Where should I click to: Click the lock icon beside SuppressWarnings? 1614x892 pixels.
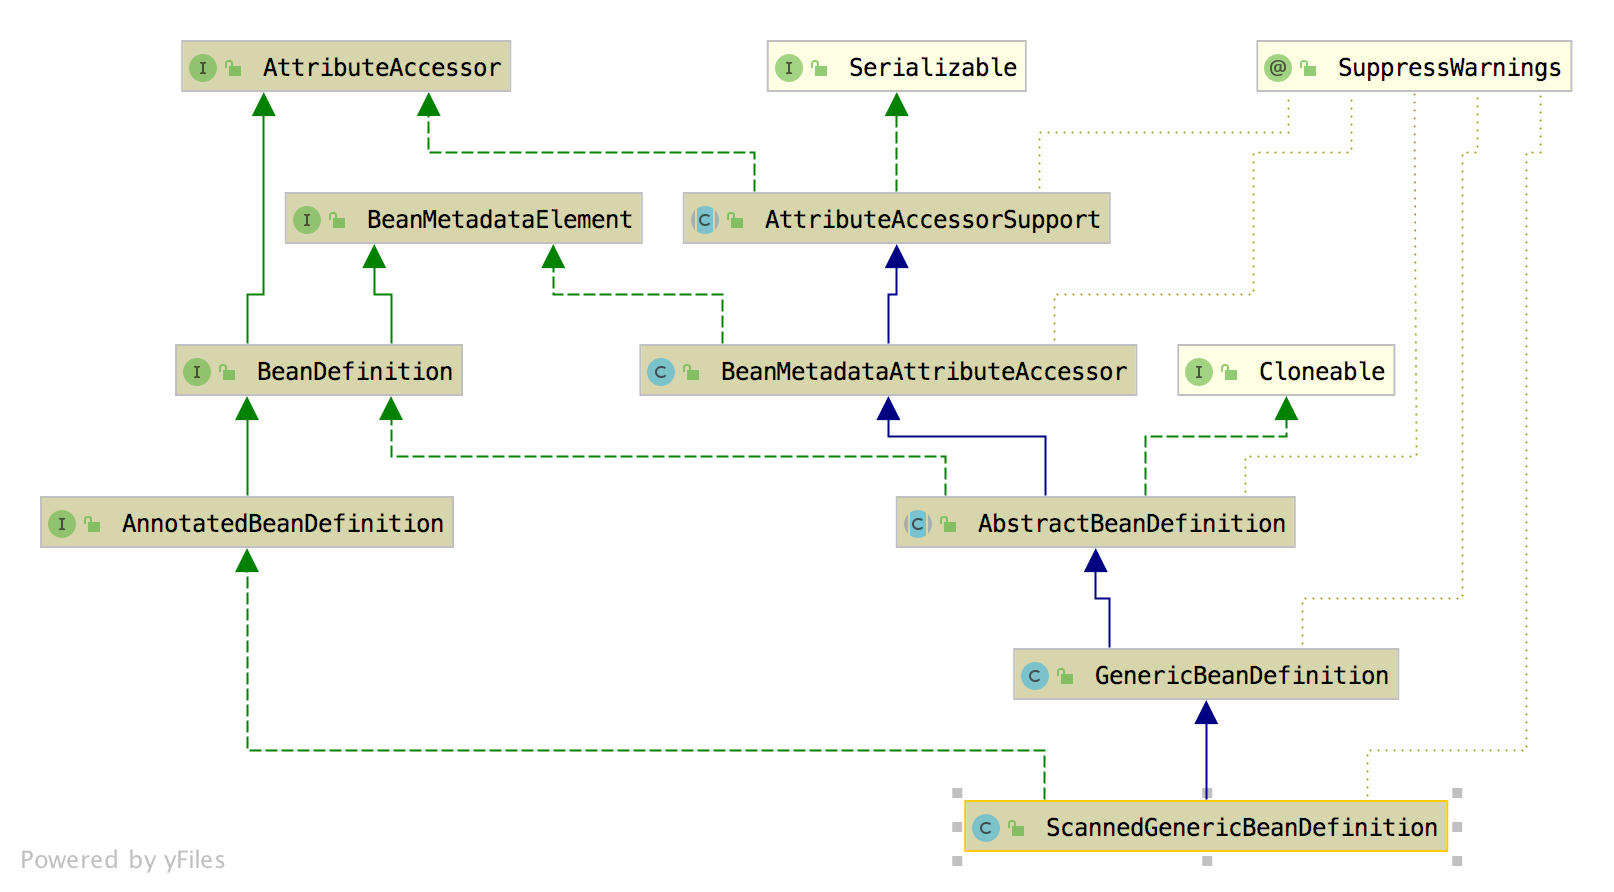point(1308,68)
